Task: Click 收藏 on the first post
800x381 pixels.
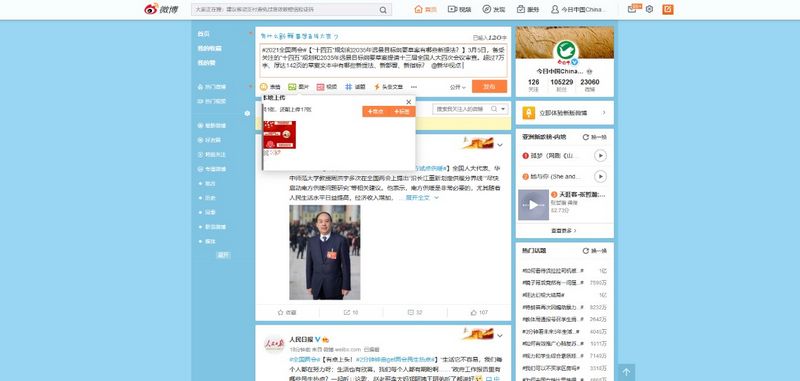Action: coord(287,312)
